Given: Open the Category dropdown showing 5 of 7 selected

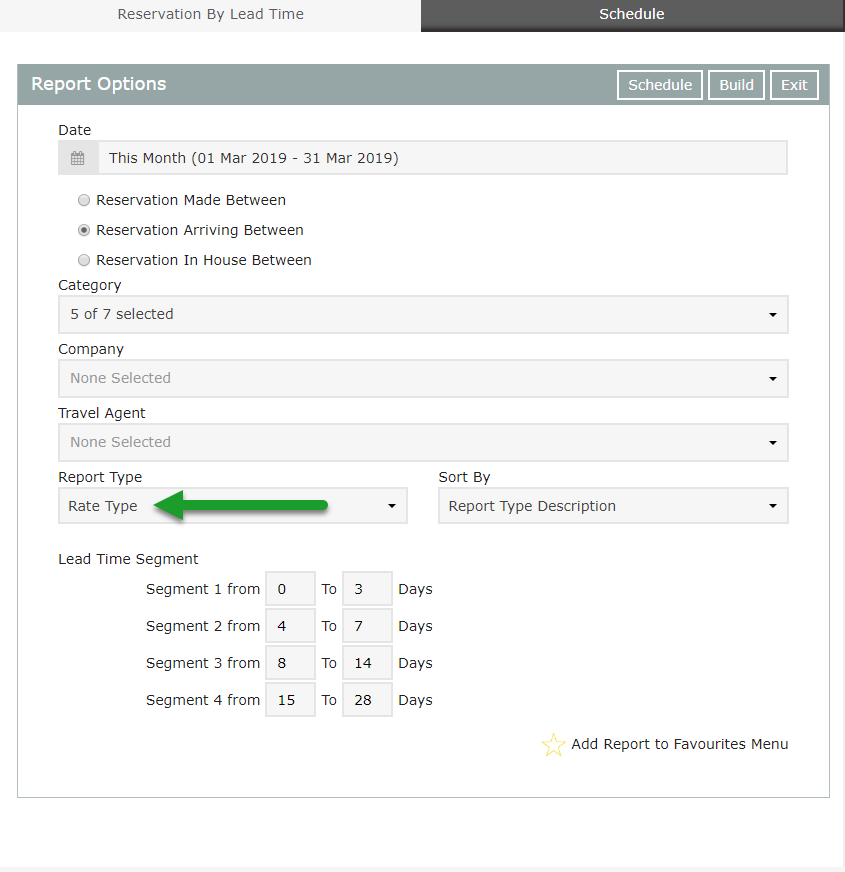Looking at the screenshot, I should [423, 315].
